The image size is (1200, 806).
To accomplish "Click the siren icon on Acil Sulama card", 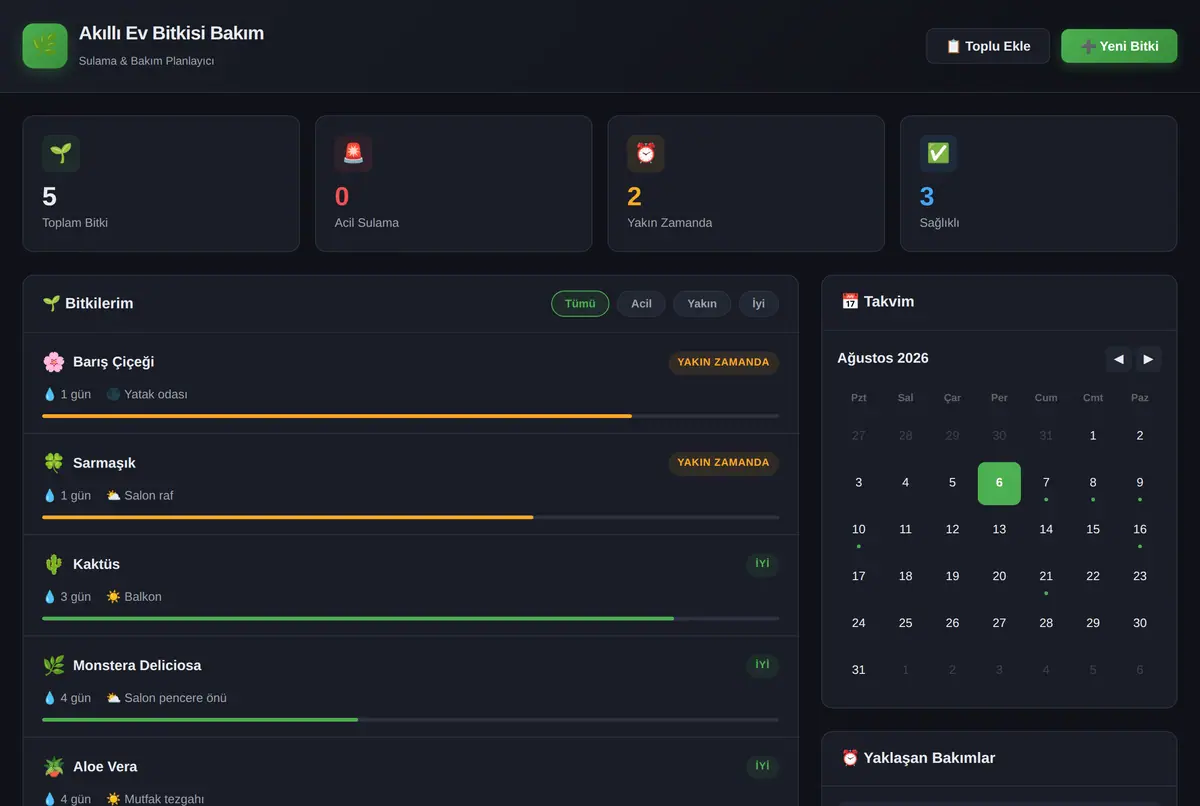I will coord(353,153).
